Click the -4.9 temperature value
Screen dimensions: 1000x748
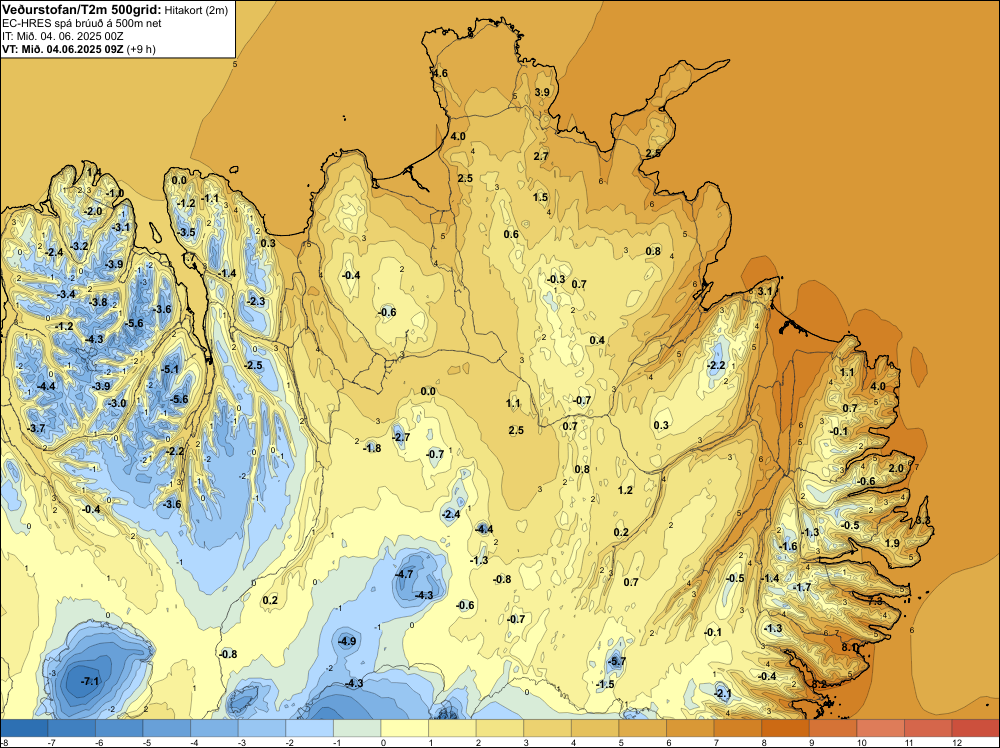(347, 641)
